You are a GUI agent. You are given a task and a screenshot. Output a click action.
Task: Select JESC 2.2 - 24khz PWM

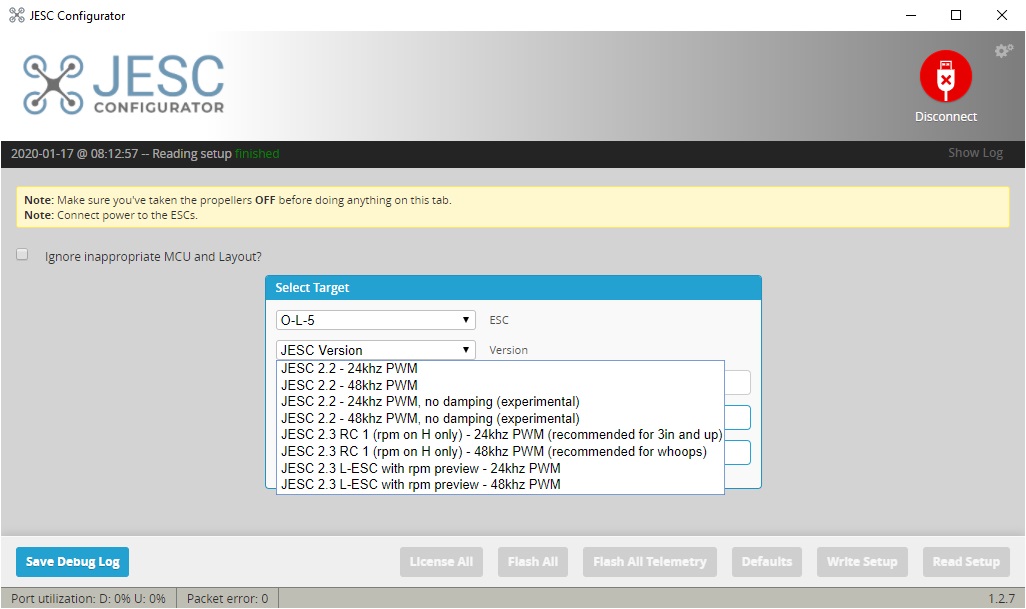click(500, 368)
